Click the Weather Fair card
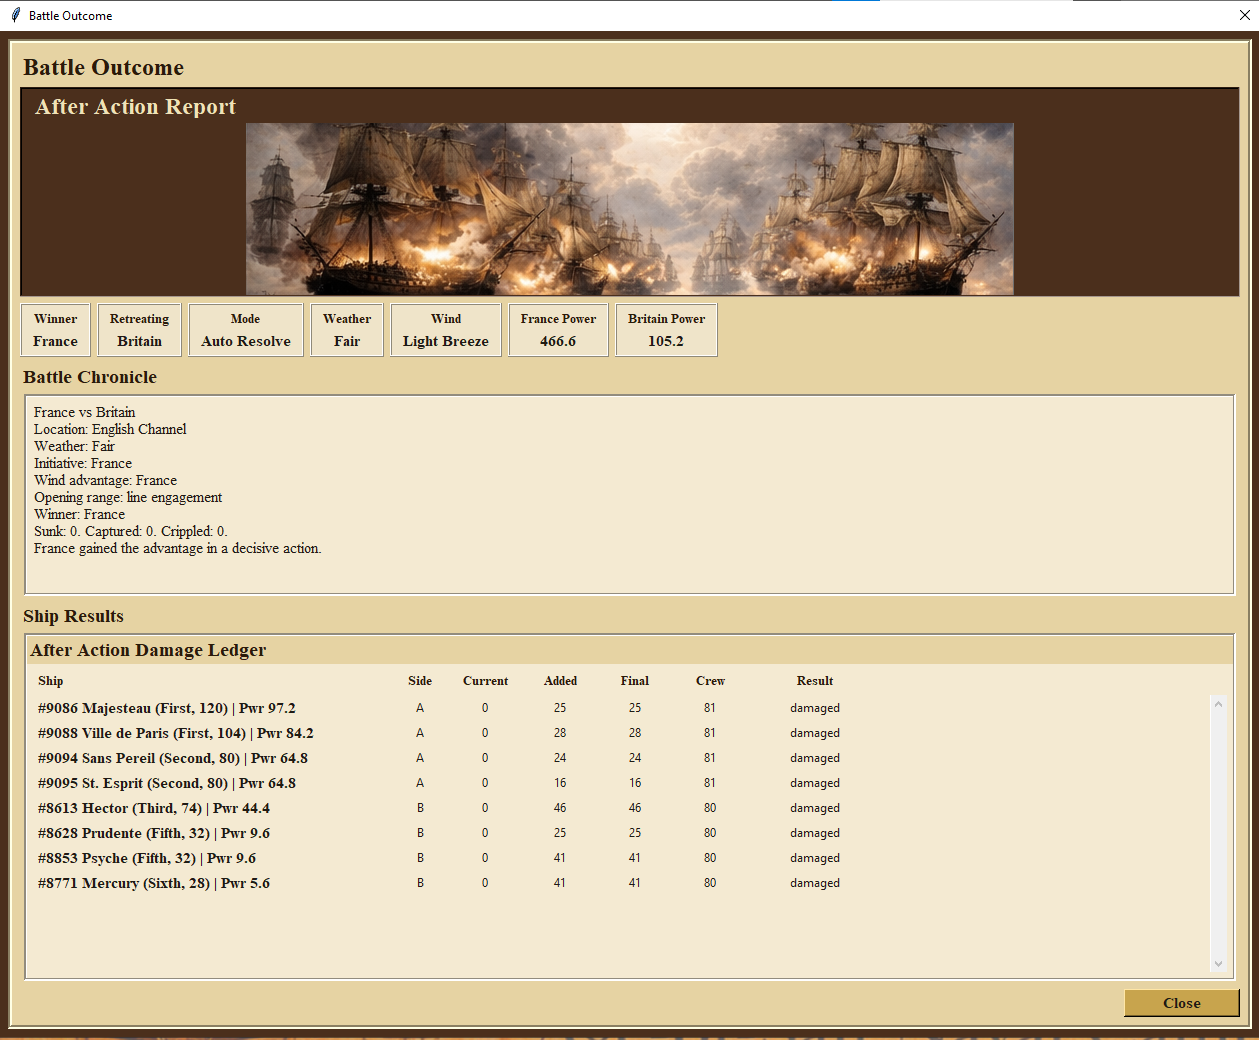Viewport: 1259px width, 1040px height. click(x=347, y=330)
